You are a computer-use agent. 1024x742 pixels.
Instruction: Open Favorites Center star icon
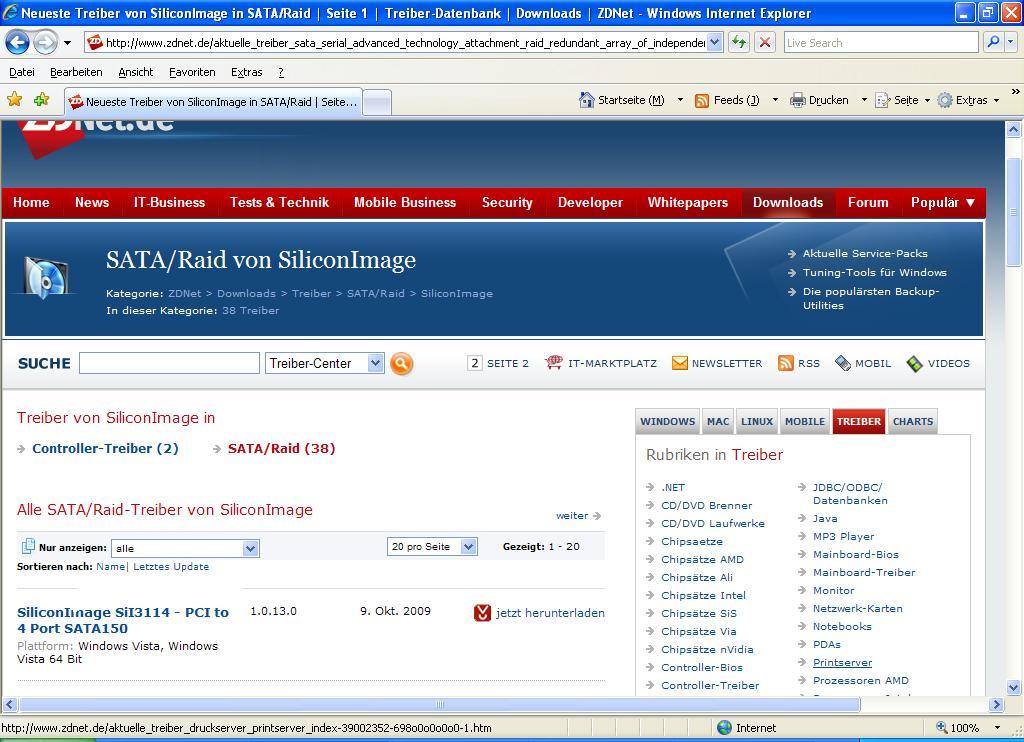(x=14, y=99)
